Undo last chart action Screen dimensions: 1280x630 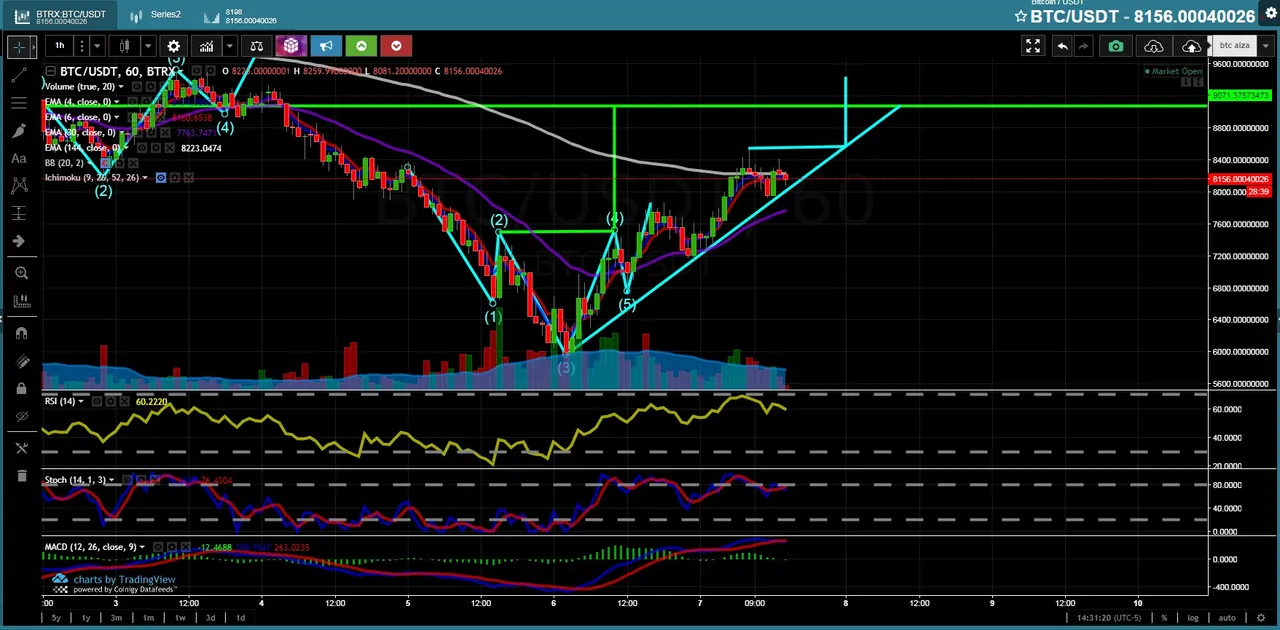[x=1062, y=46]
